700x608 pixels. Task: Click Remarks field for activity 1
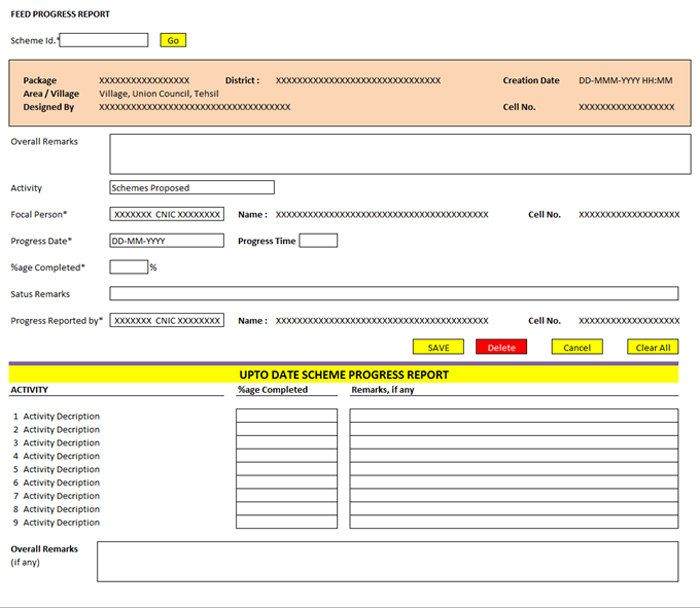click(513, 416)
